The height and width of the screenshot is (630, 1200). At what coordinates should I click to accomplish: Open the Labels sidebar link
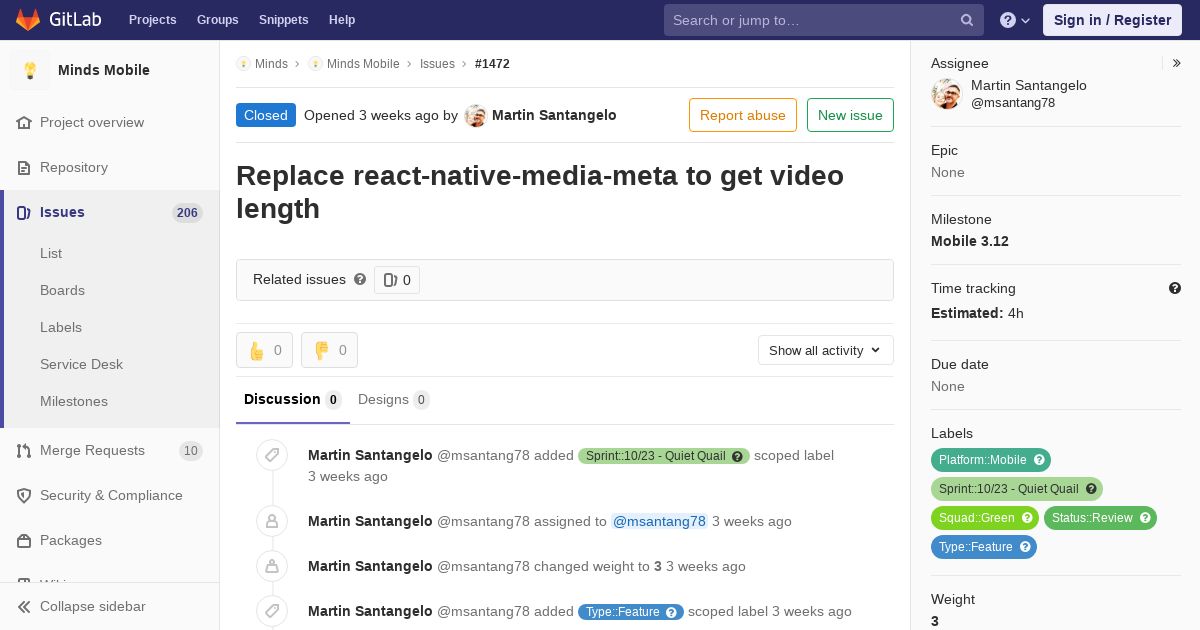click(x=61, y=328)
